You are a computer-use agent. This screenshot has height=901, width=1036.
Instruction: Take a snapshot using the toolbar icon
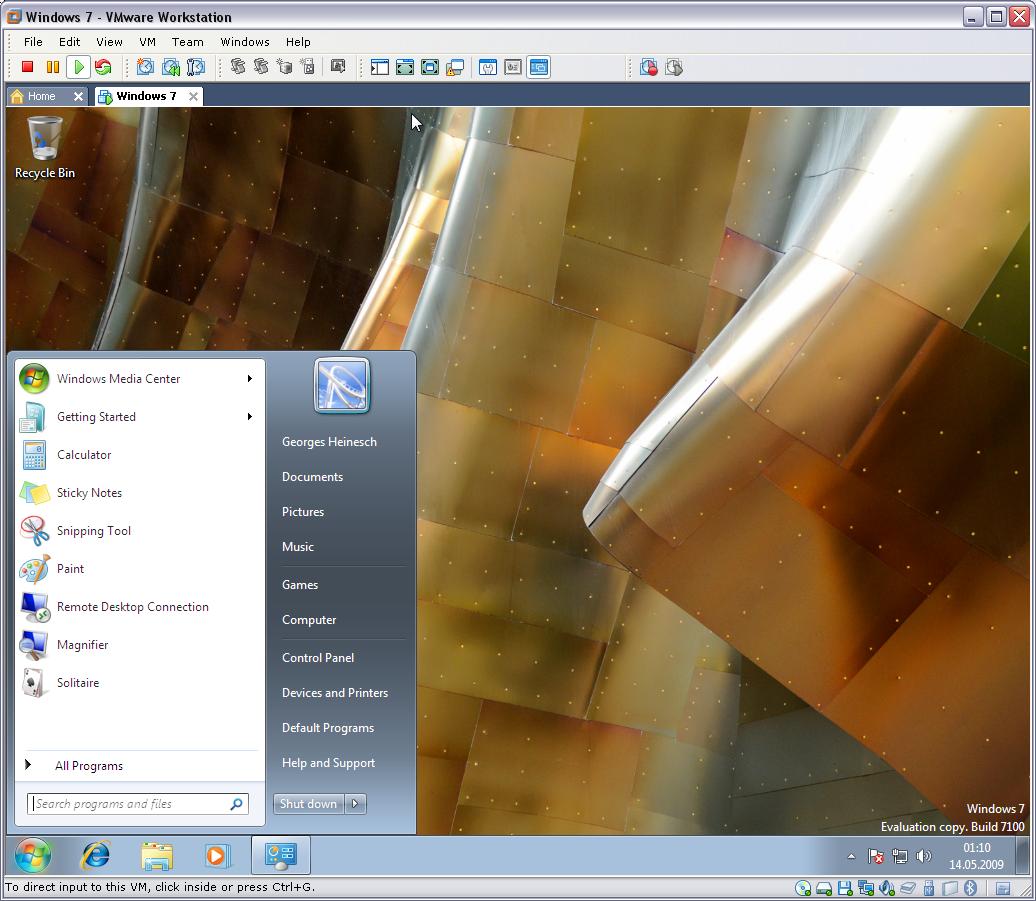pos(145,67)
